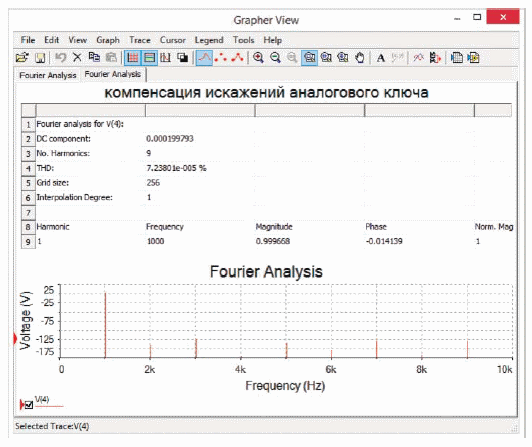Click the highlighted zoom area magnifier icon
Viewport: 532px width, 447px height.
pyautogui.click(x=309, y=57)
